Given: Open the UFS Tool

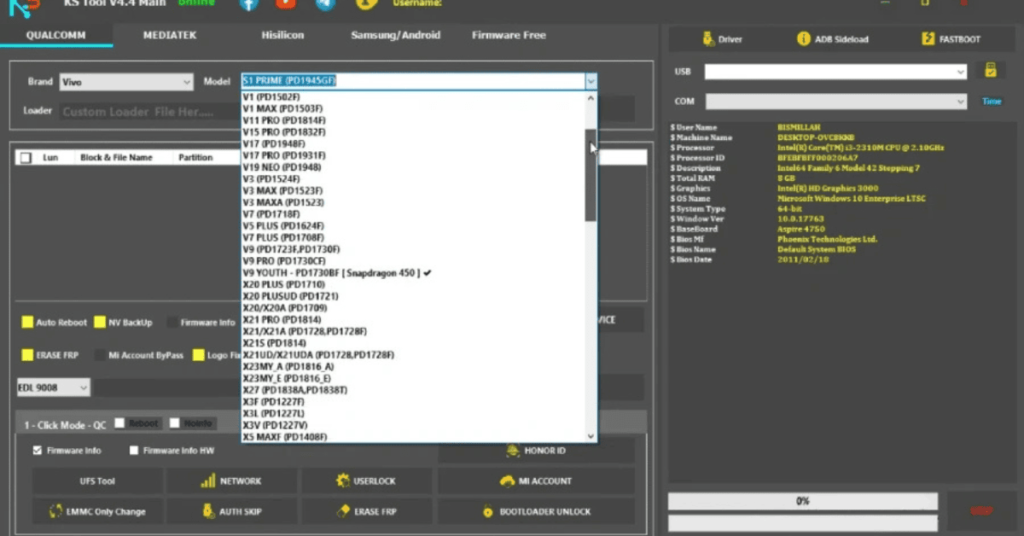Looking at the screenshot, I should click(x=97, y=481).
